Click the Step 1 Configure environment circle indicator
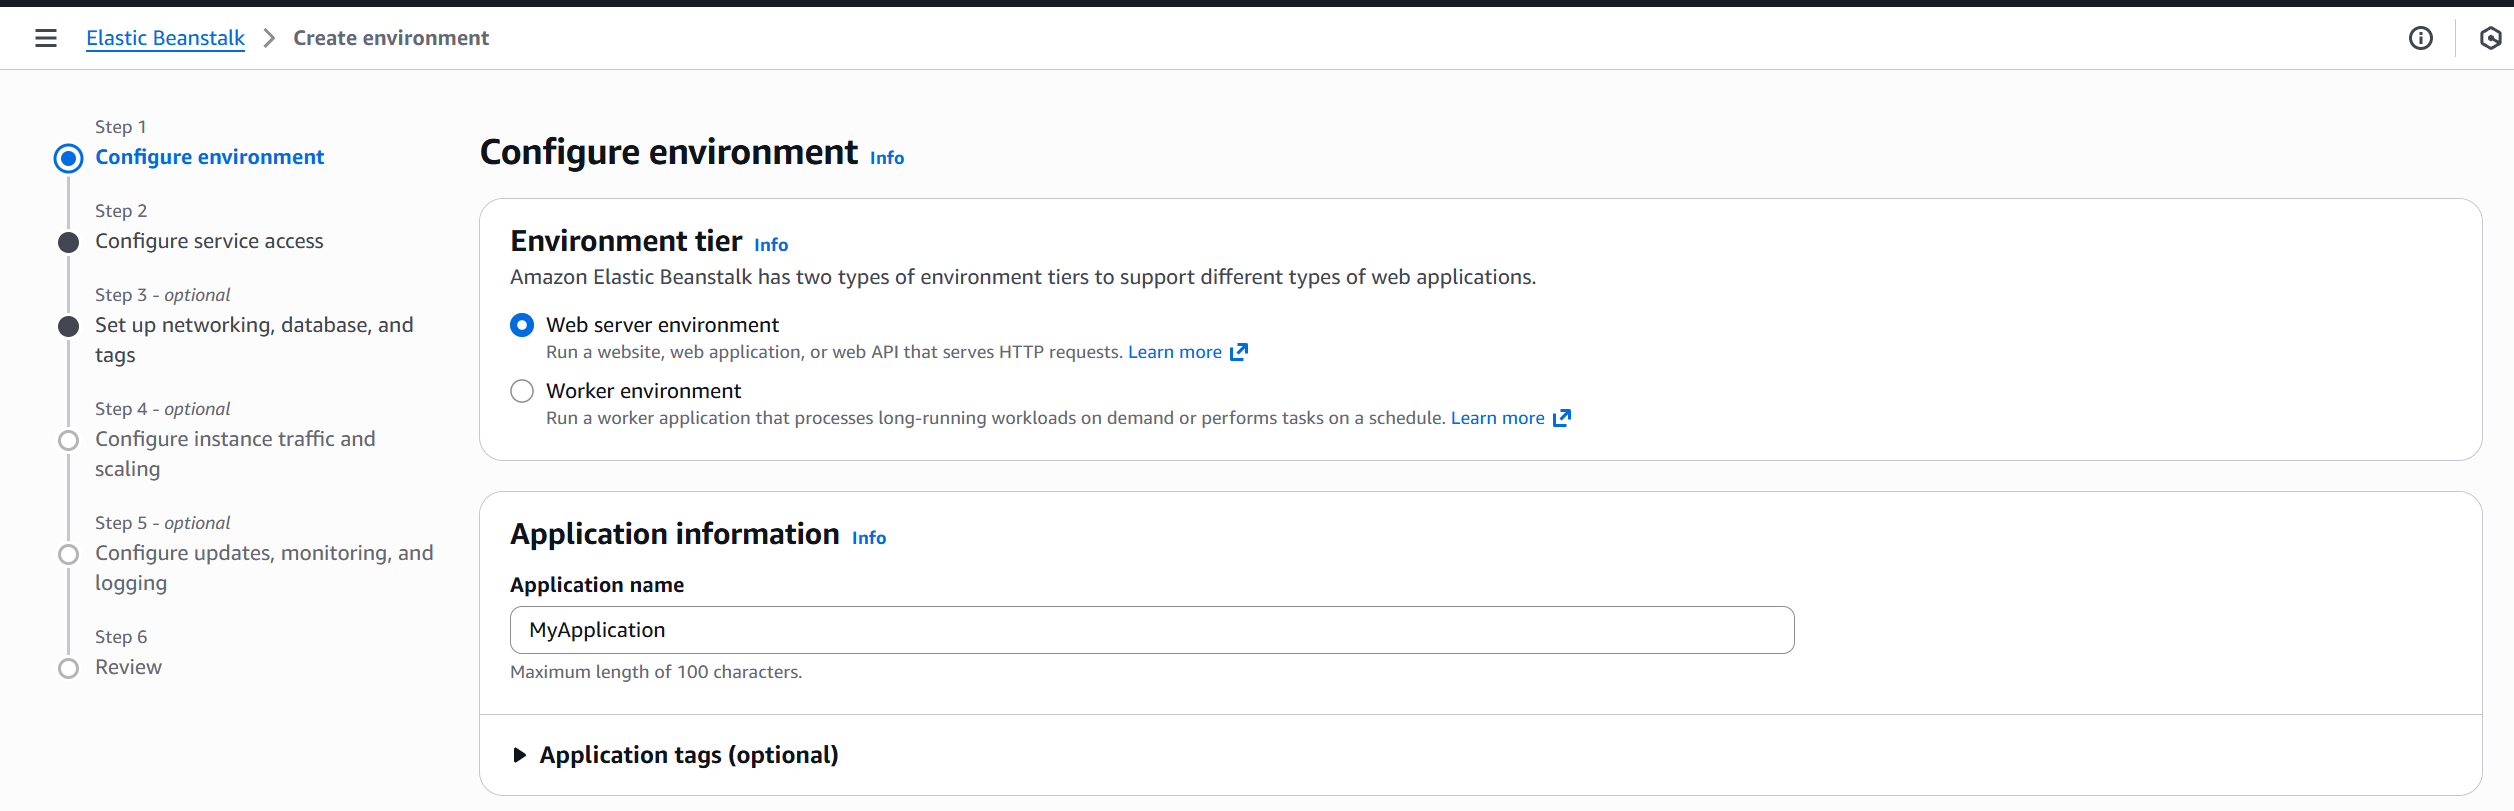 click(x=68, y=158)
